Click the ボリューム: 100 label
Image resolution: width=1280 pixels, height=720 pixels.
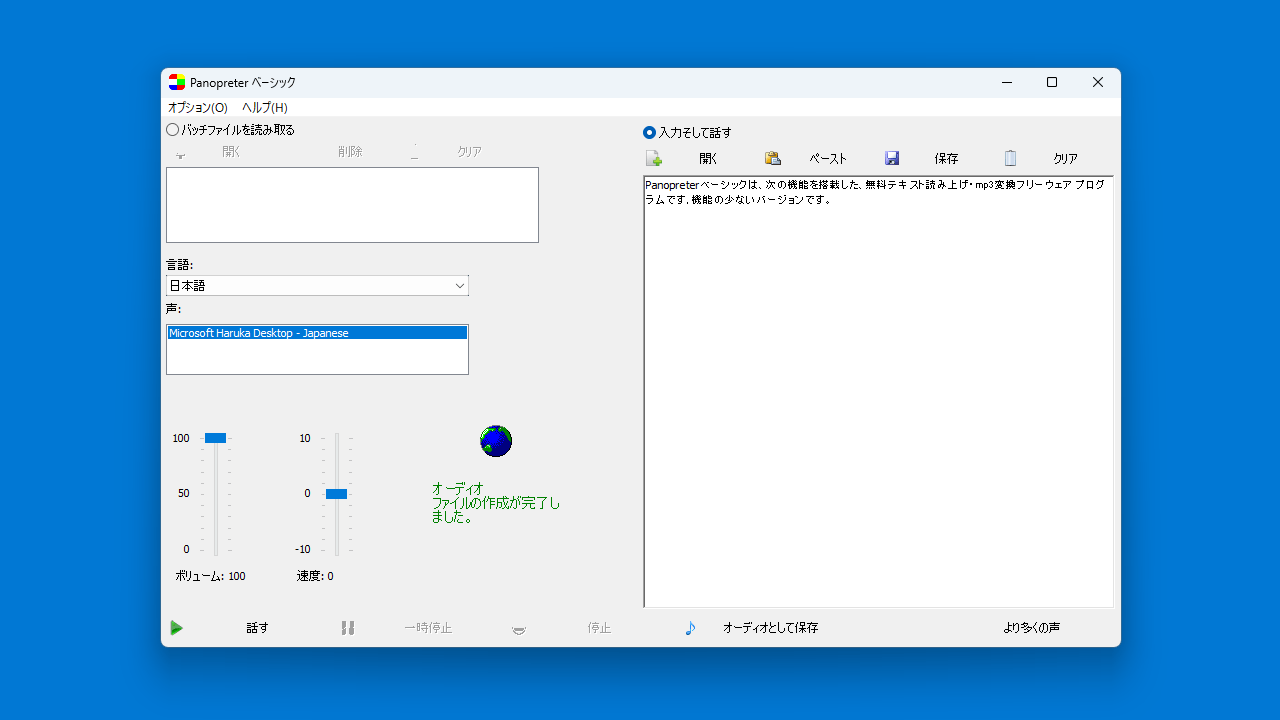210,576
